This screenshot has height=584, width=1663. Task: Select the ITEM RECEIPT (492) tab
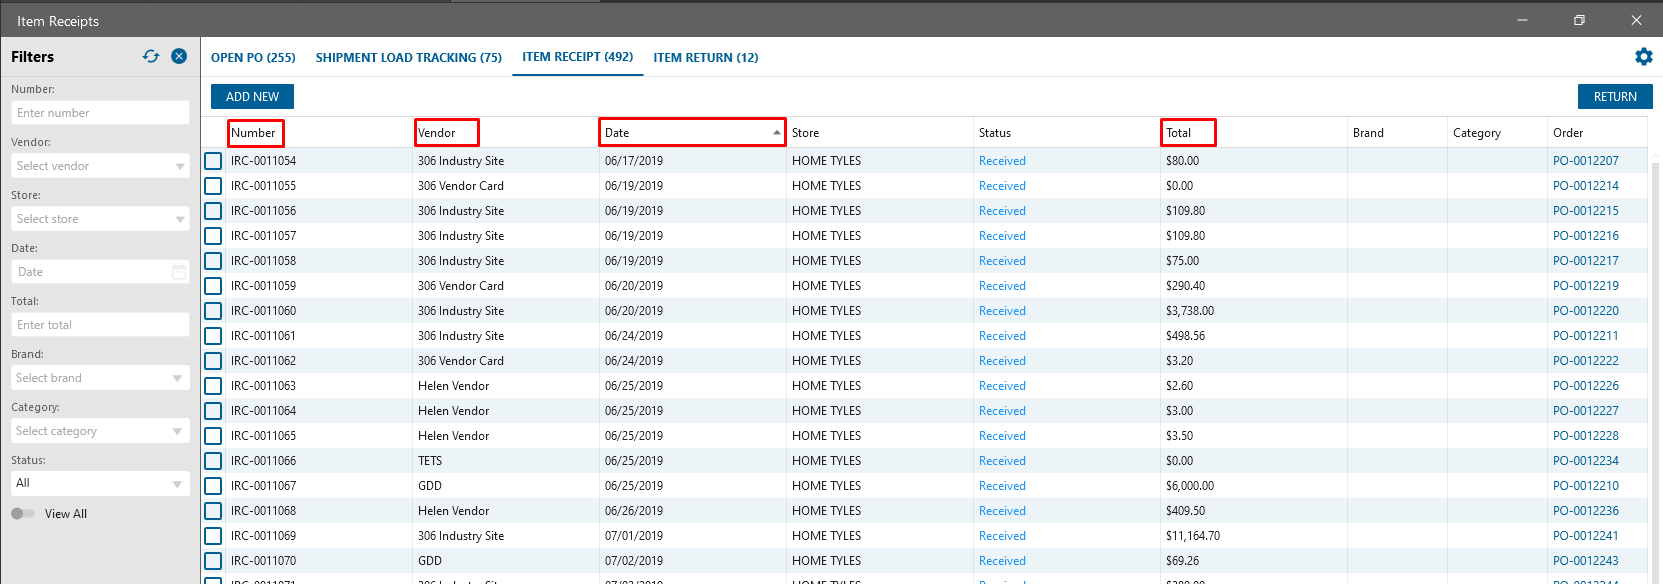[578, 57]
